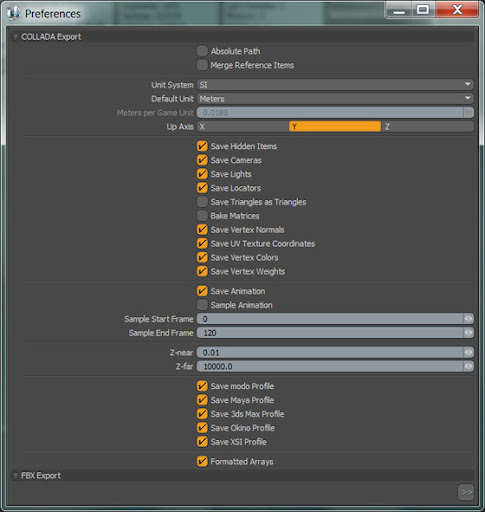Open the Default Unit dropdown
Viewport: 485px width, 512px height.
(x=335, y=99)
